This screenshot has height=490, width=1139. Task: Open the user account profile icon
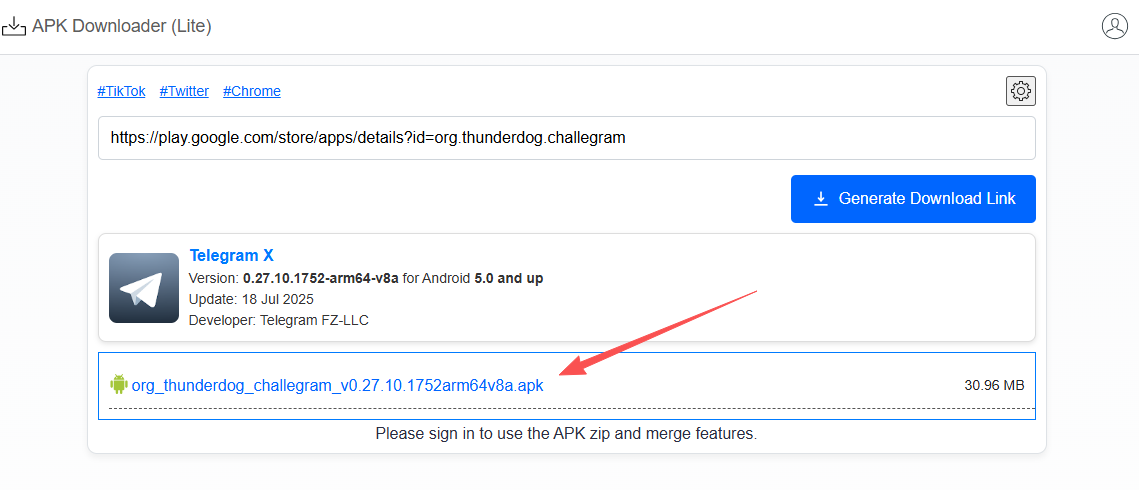coord(1114,26)
